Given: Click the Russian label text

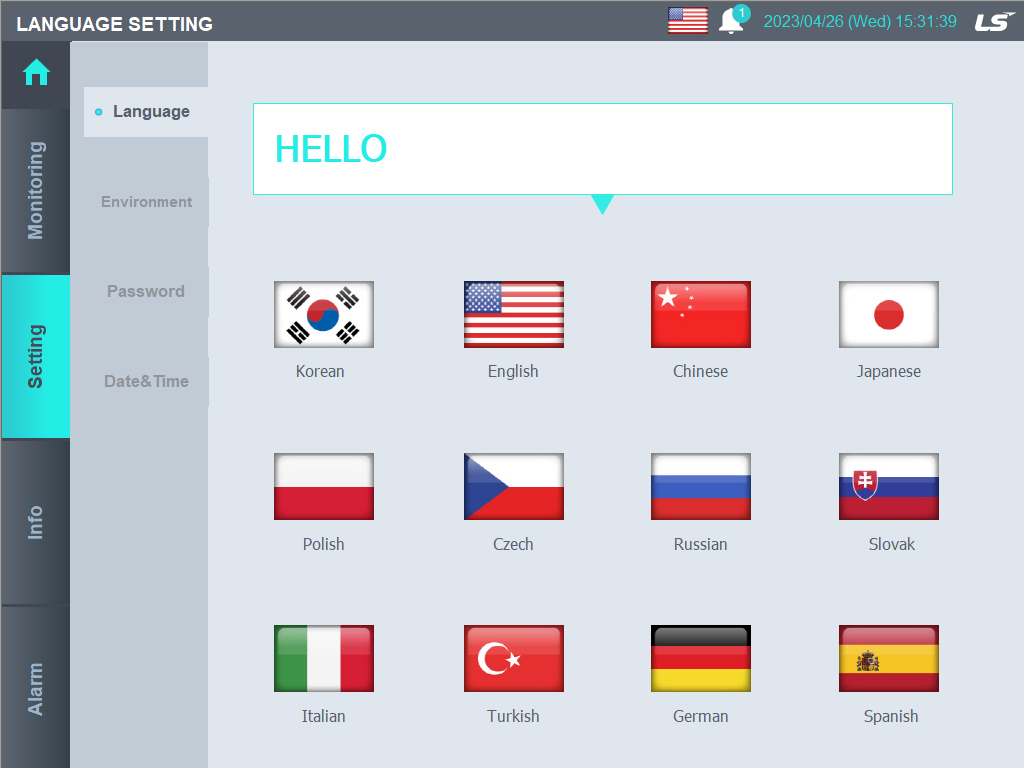Looking at the screenshot, I should 701,544.
